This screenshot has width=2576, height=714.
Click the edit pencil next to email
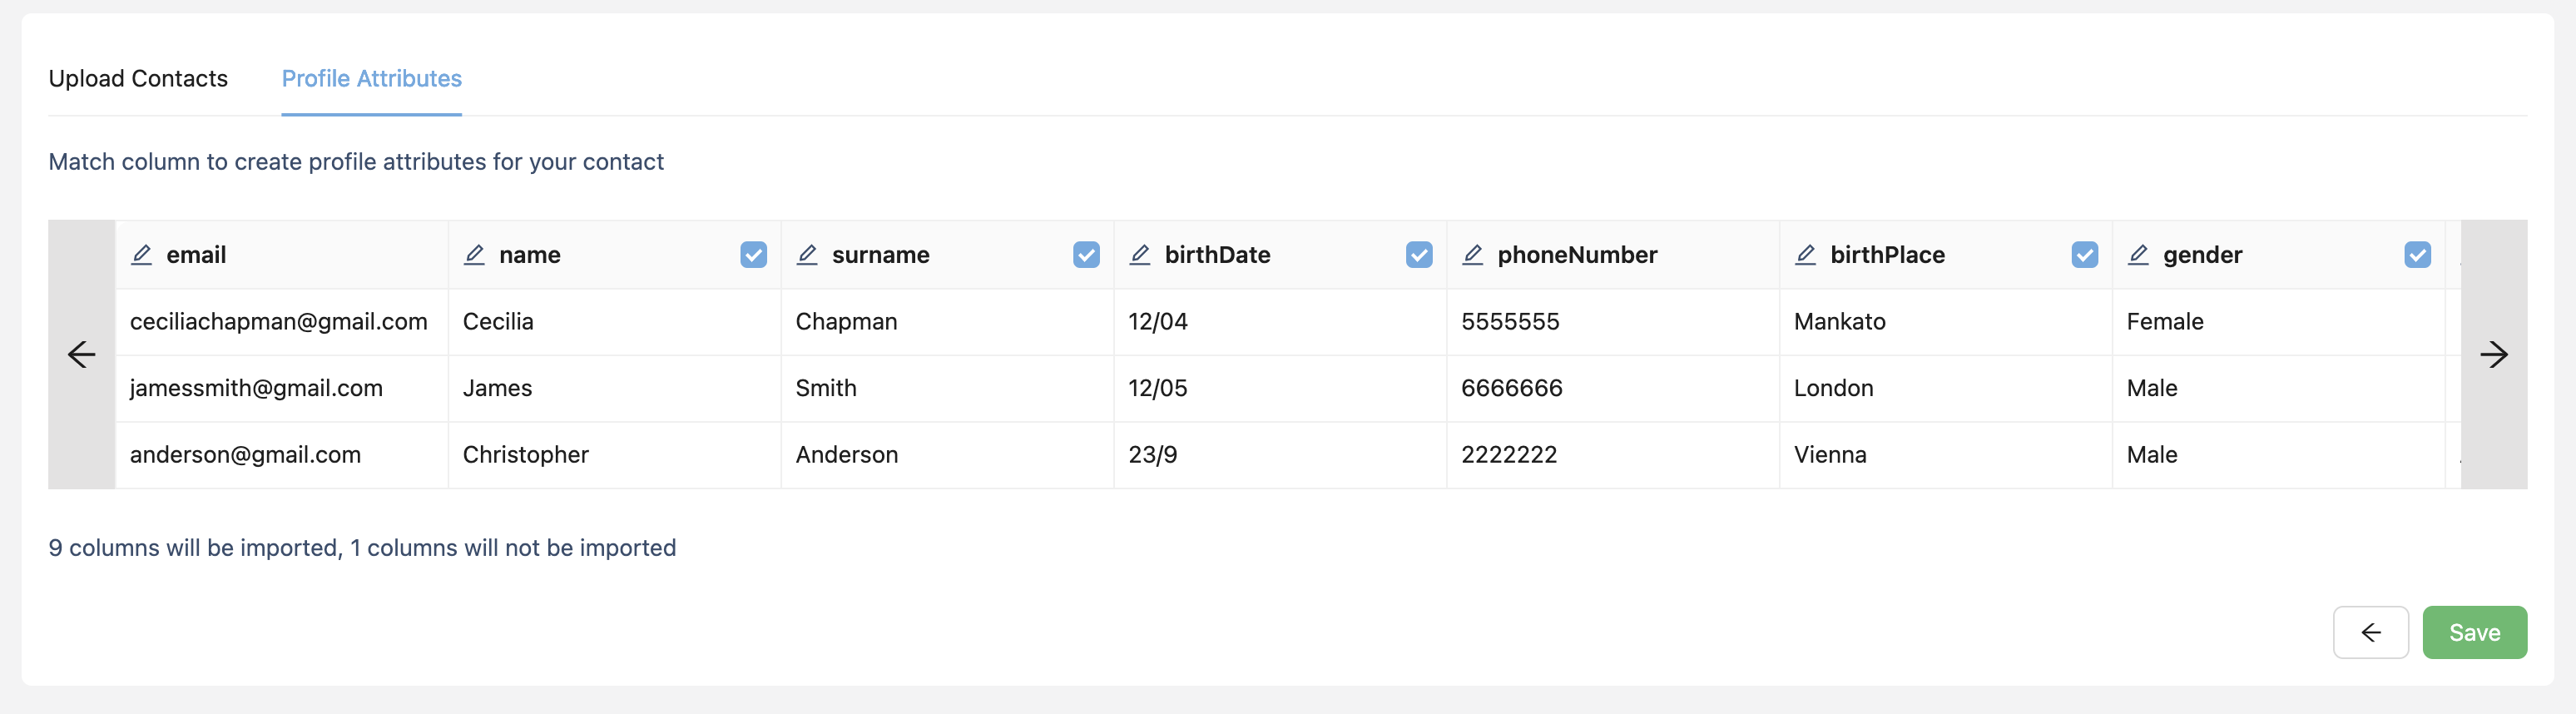click(142, 255)
